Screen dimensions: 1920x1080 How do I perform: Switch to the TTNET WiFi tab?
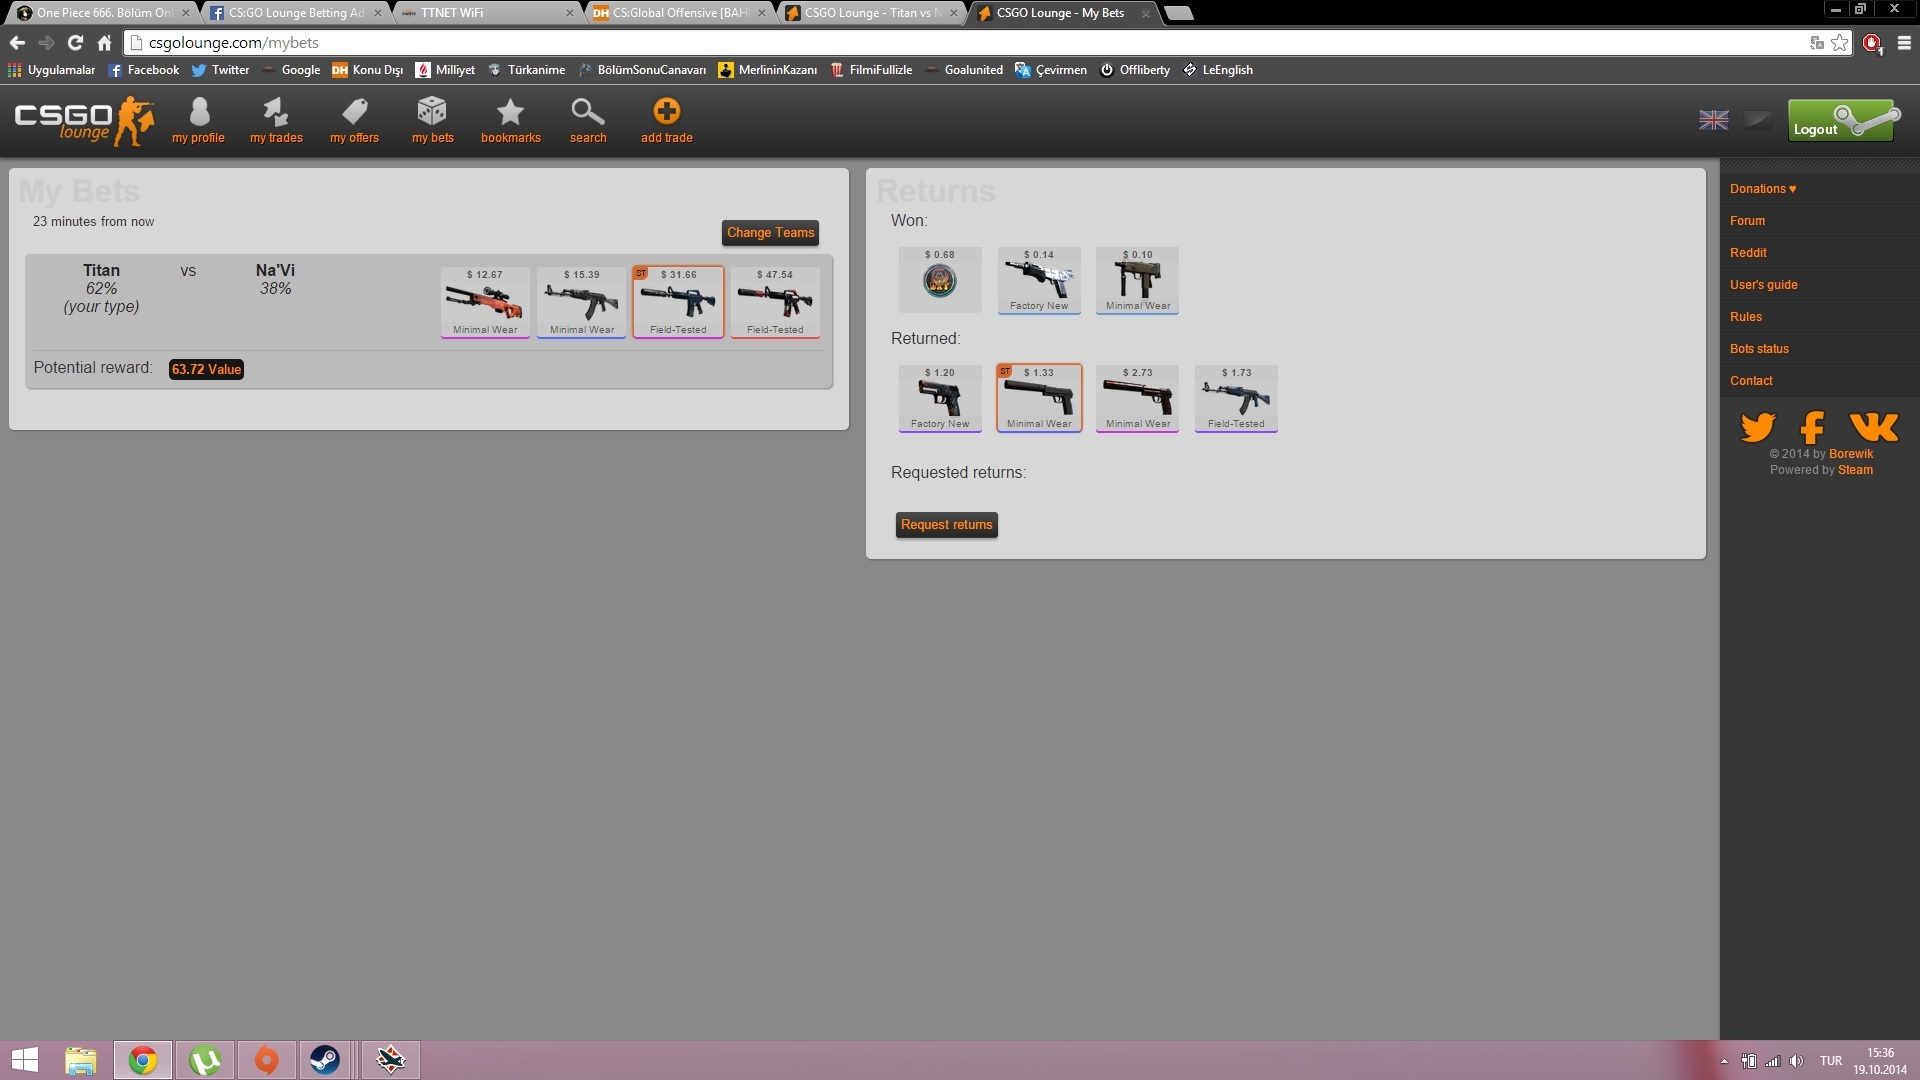pyautogui.click(x=488, y=13)
